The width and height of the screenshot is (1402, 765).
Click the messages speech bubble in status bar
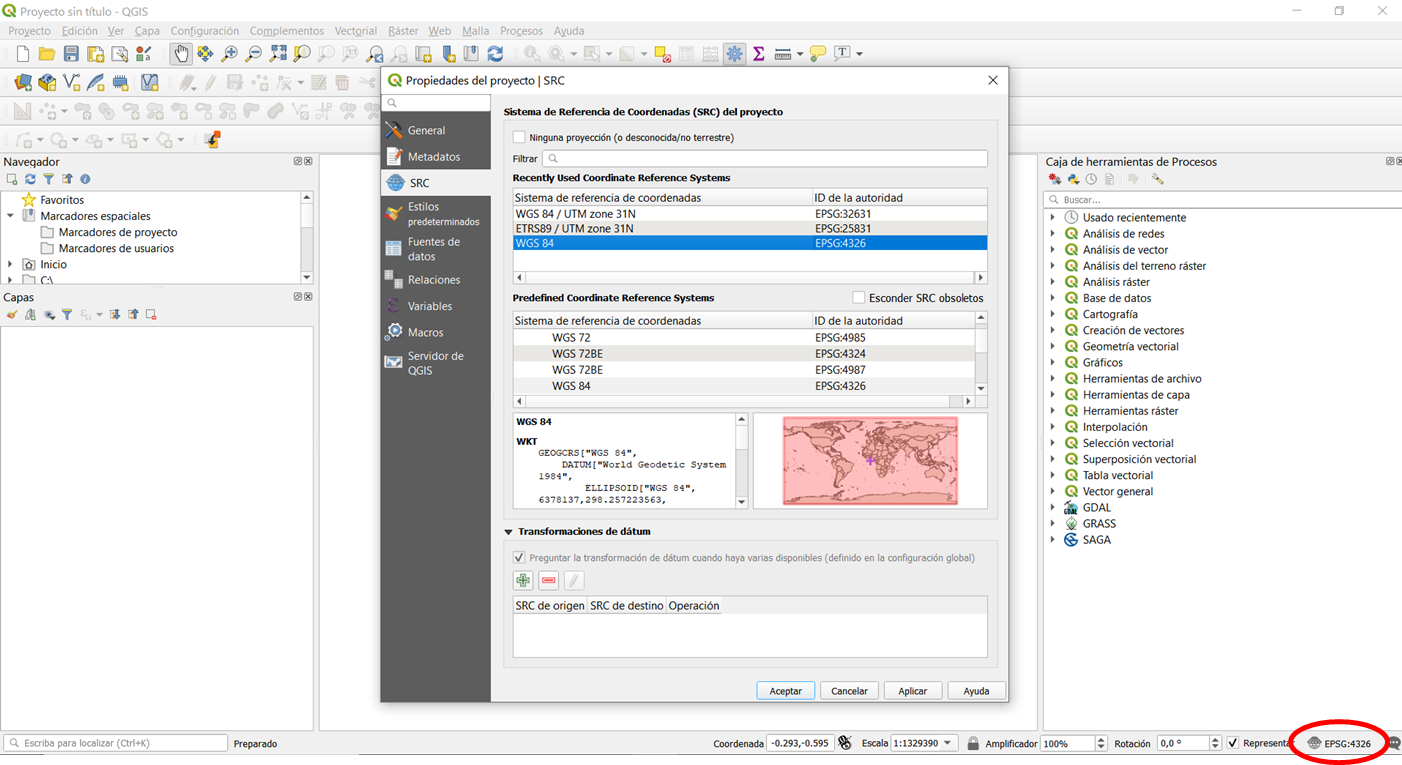click(1393, 743)
